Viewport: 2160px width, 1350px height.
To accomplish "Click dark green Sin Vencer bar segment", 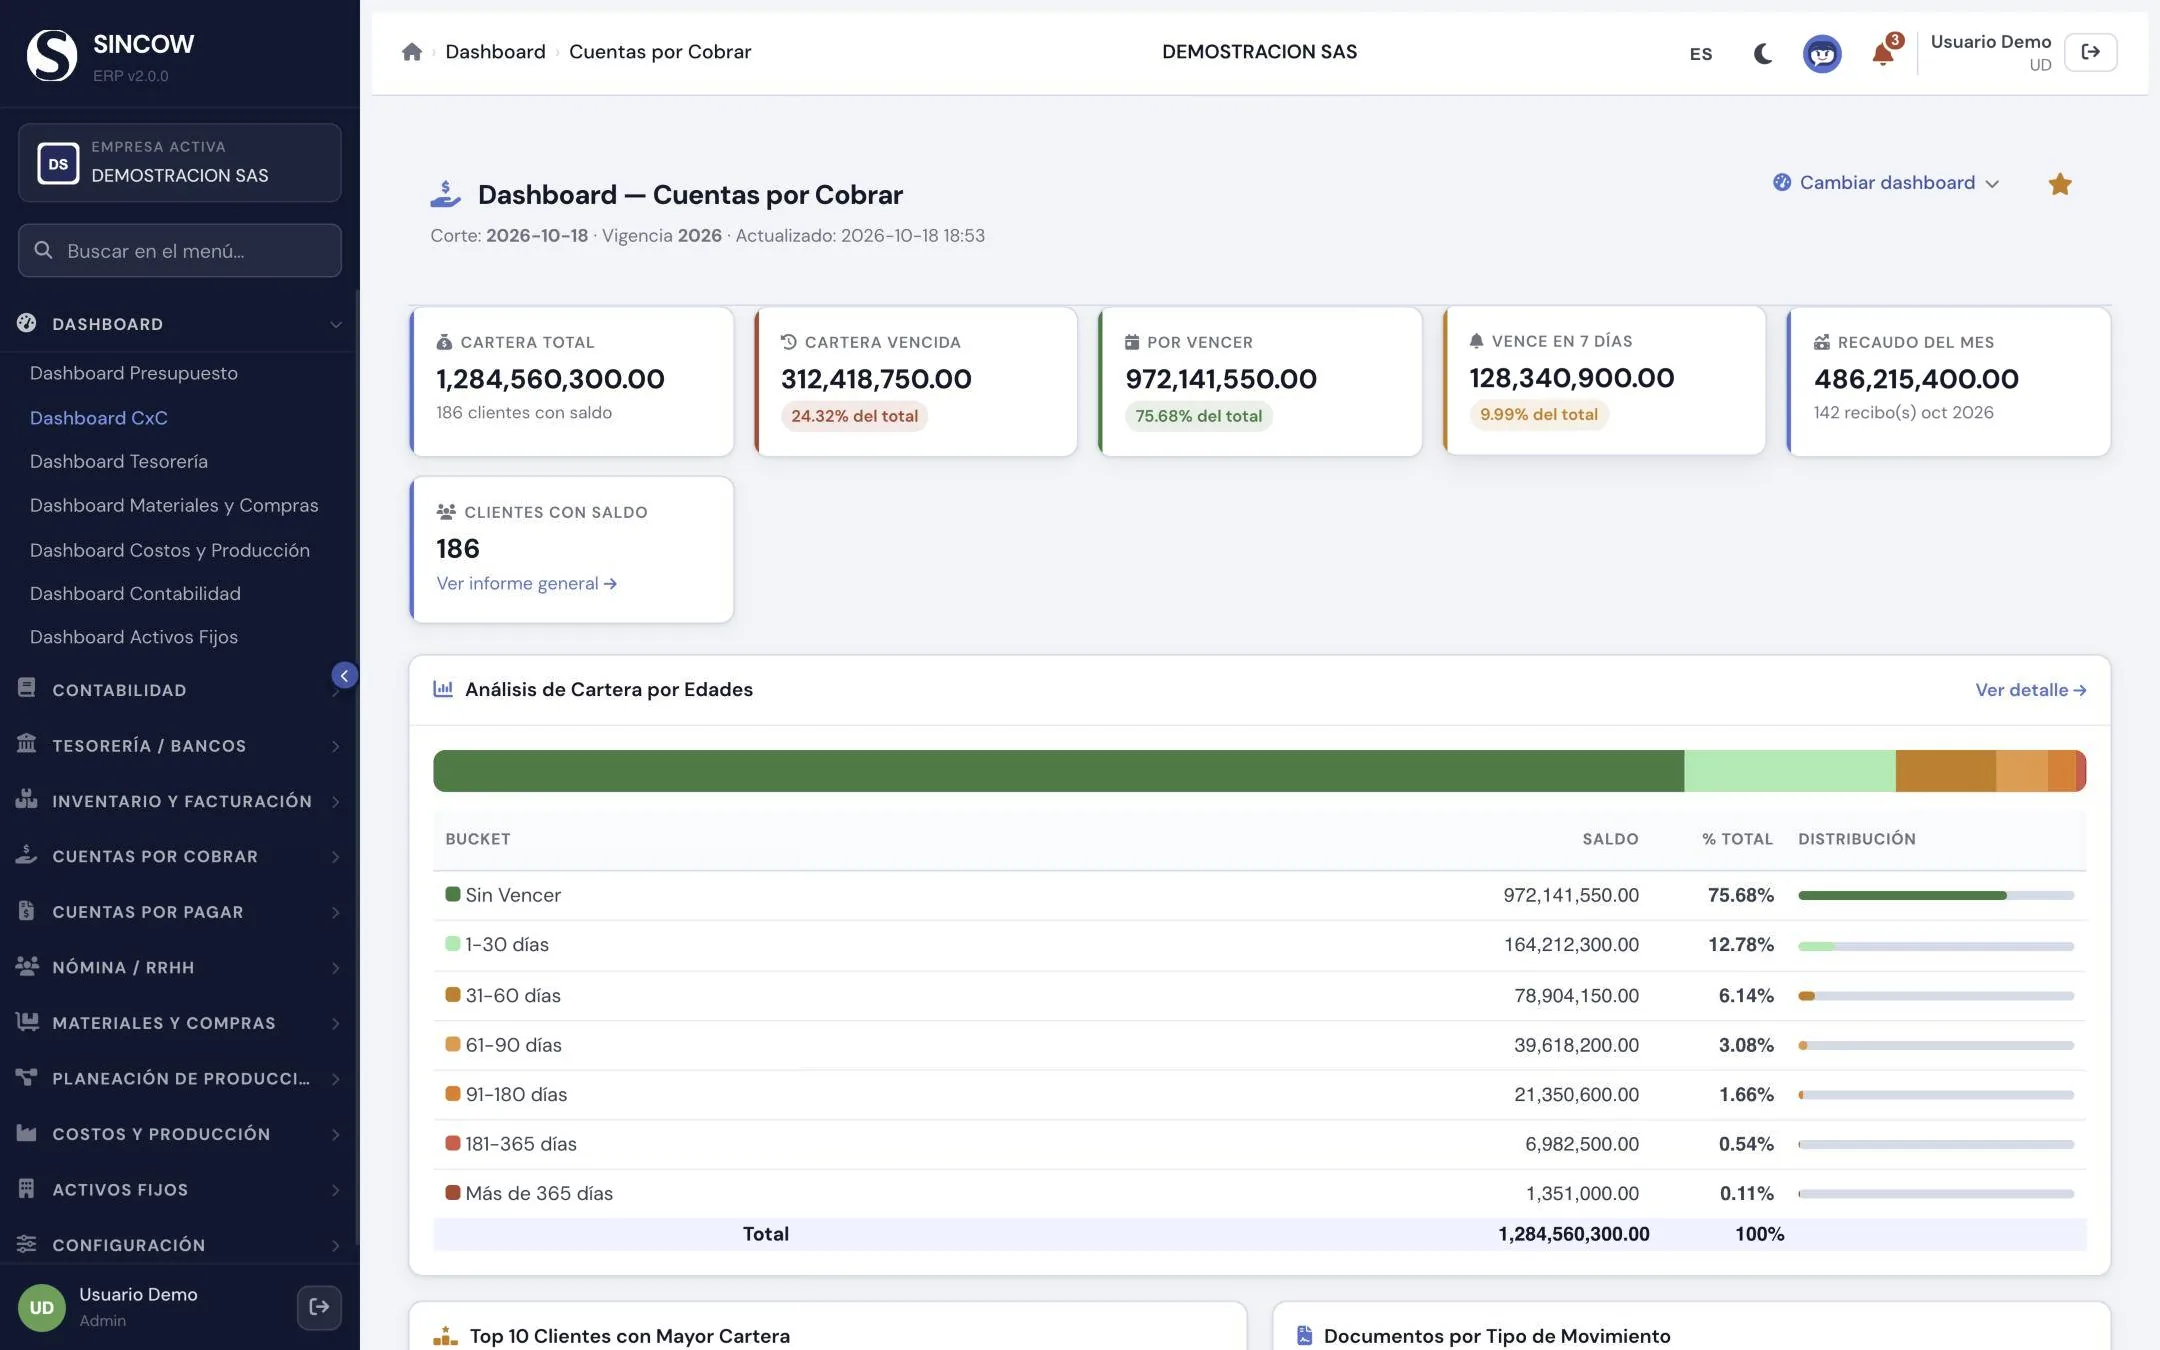I will [x=1058, y=771].
